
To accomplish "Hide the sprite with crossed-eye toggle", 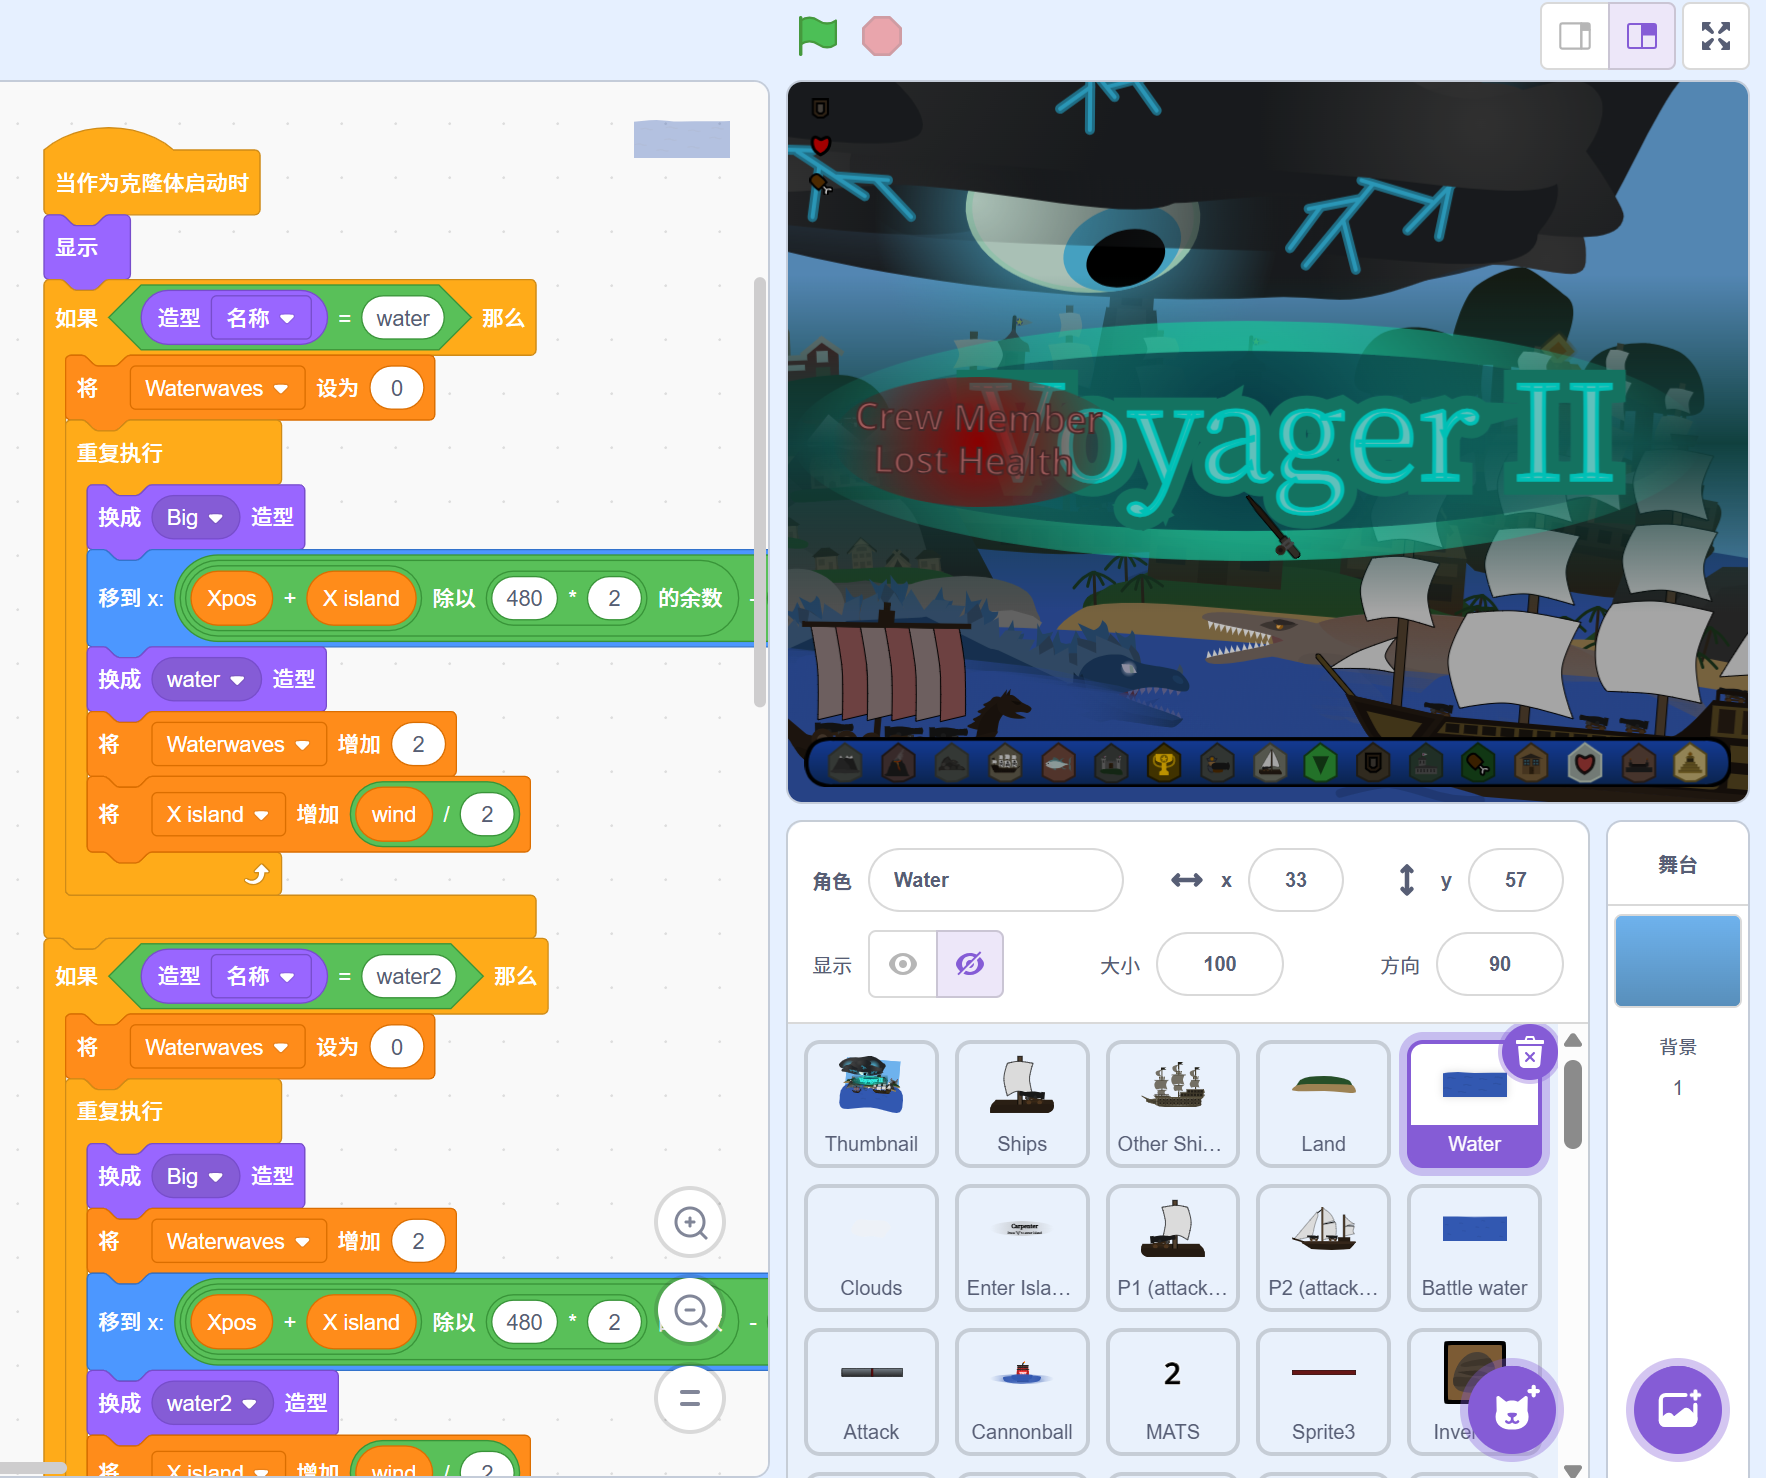I will [970, 964].
